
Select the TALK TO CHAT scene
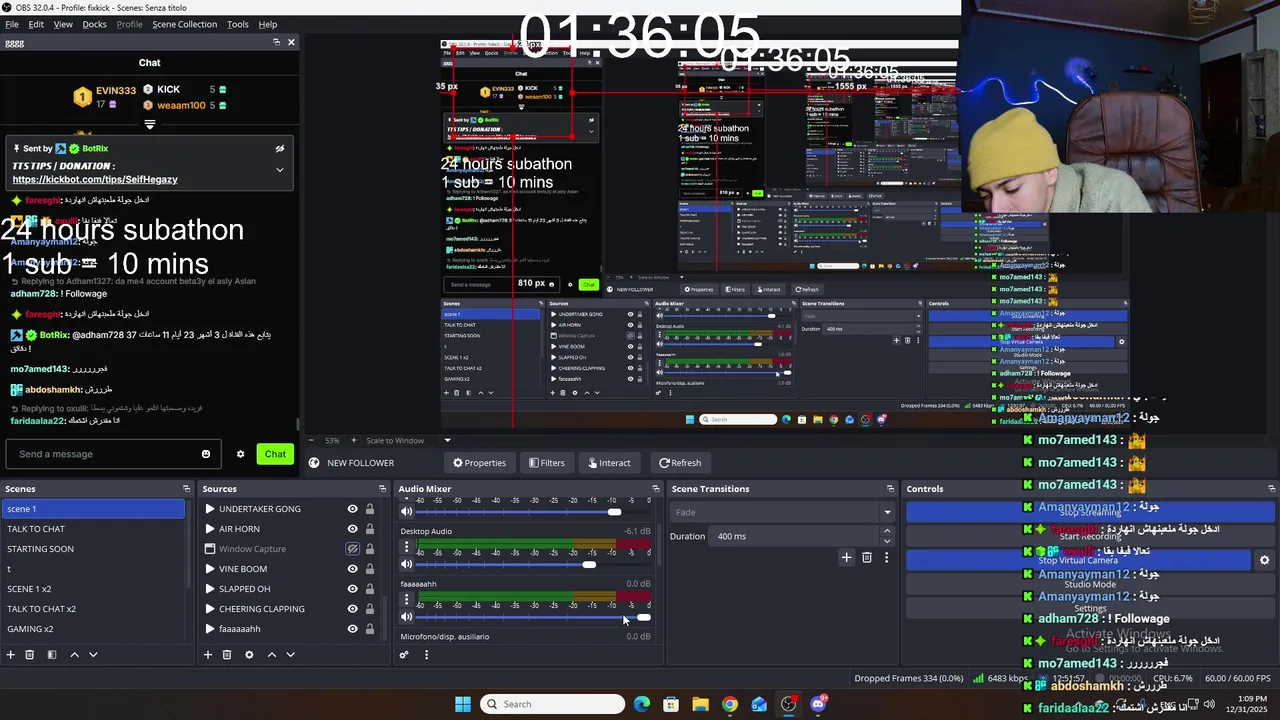tap(92, 529)
